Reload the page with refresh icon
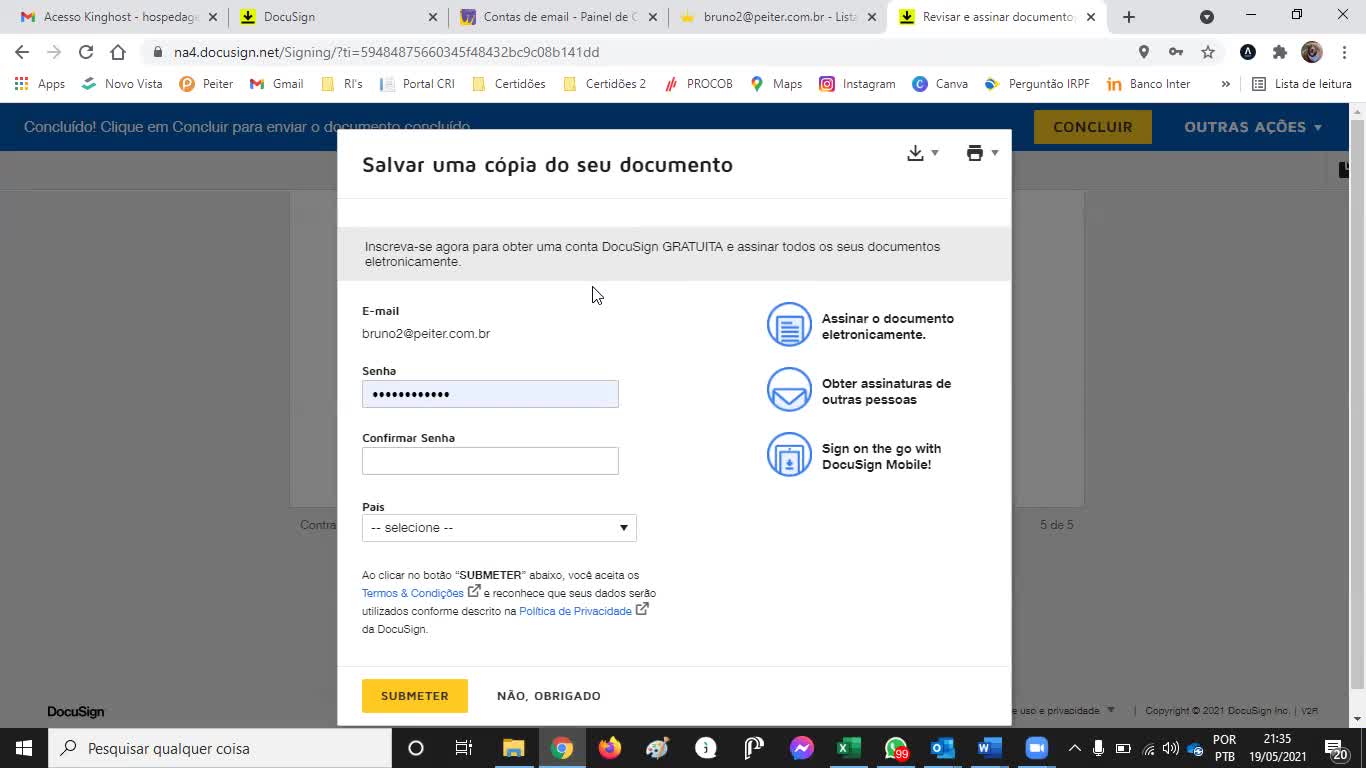The height and width of the screenshot is (768, 1366). pos(86,52)
